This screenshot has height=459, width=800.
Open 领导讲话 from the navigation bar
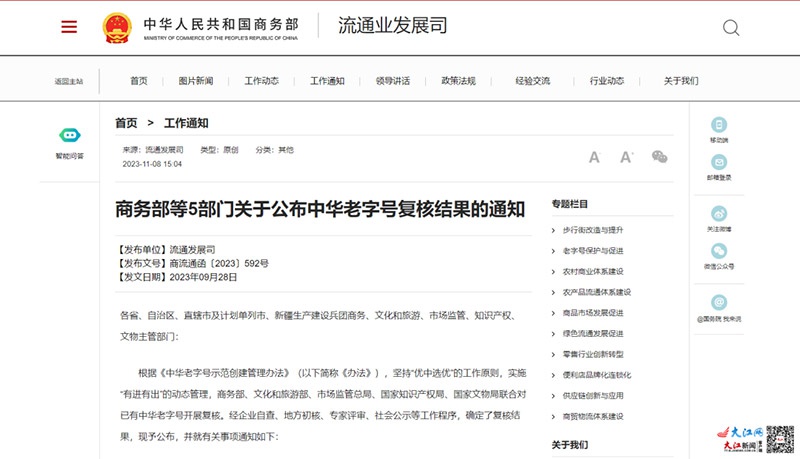tap(392, 81)
